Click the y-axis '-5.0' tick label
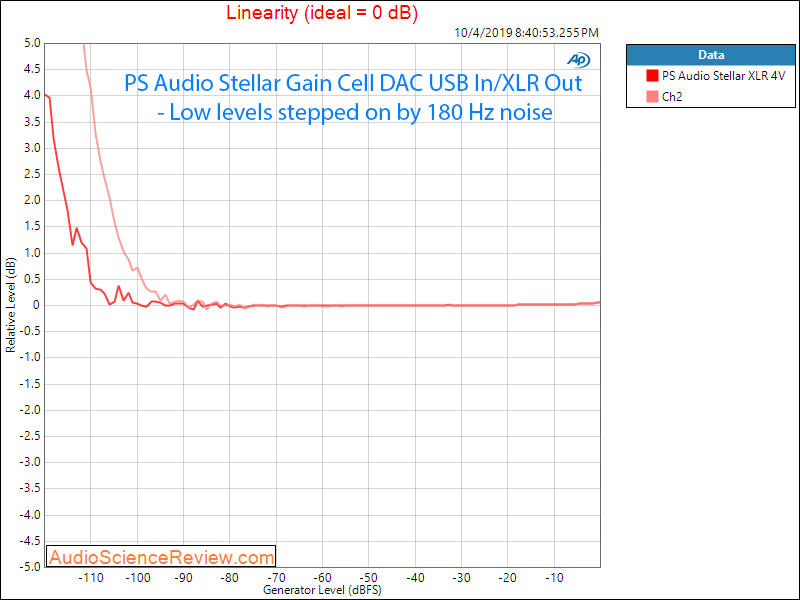This screenshot has width=800, height=600. (30, 566)
